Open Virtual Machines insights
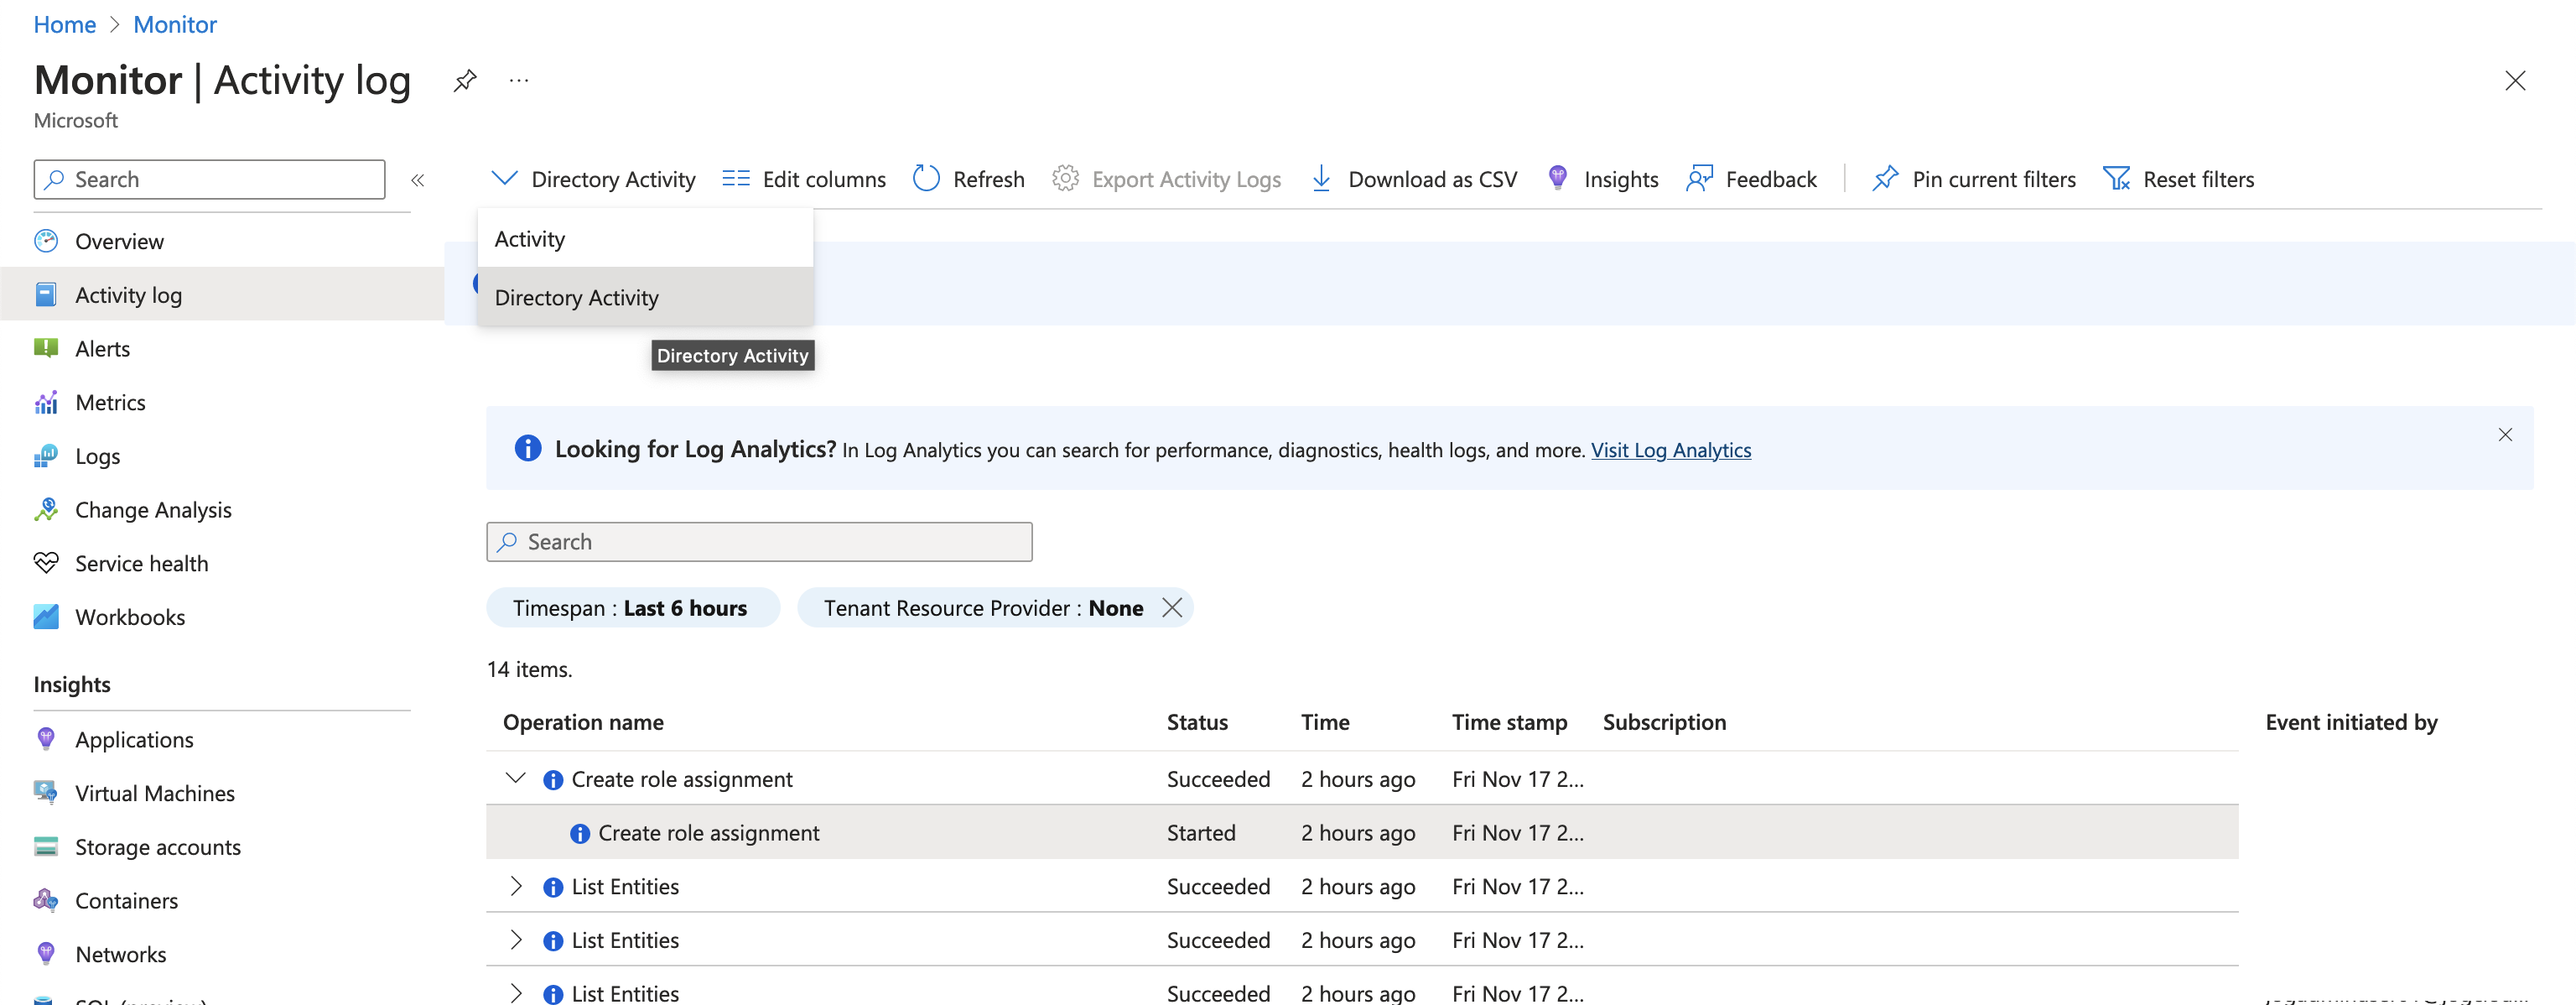This screenshot has height=1005, width=2576. (155, 793)
